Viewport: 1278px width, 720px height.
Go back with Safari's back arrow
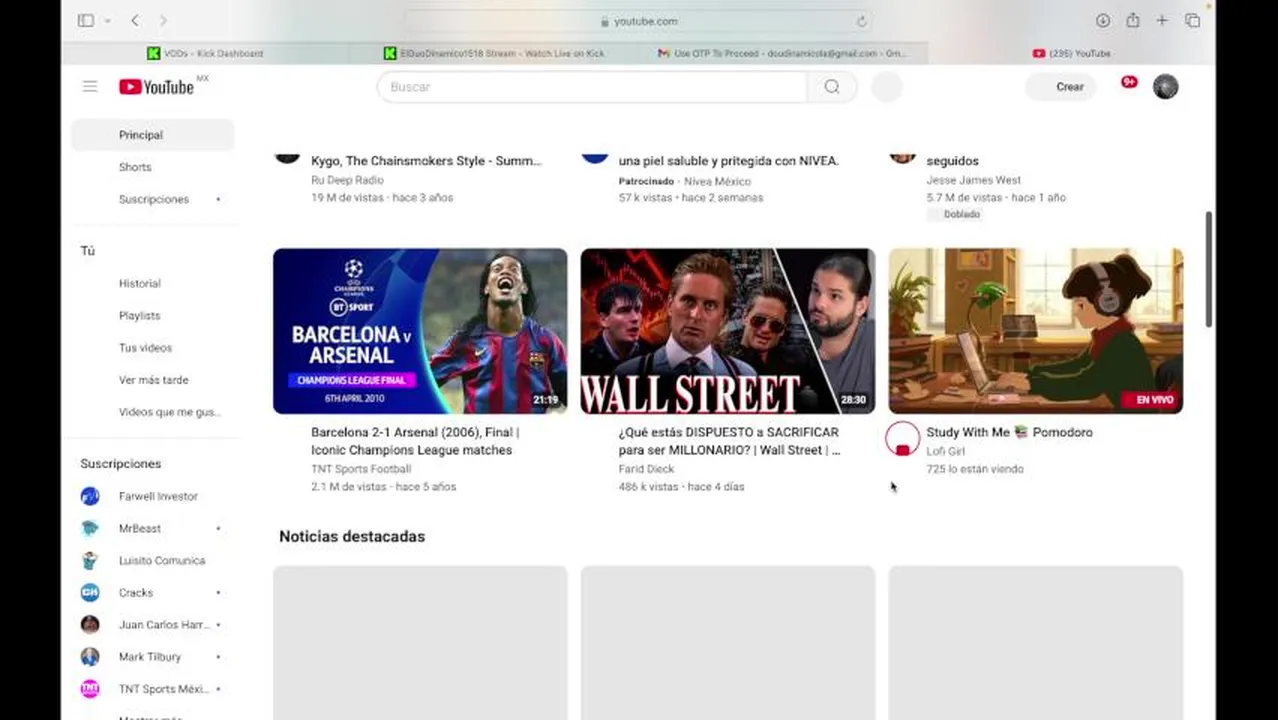click(135, 20)
